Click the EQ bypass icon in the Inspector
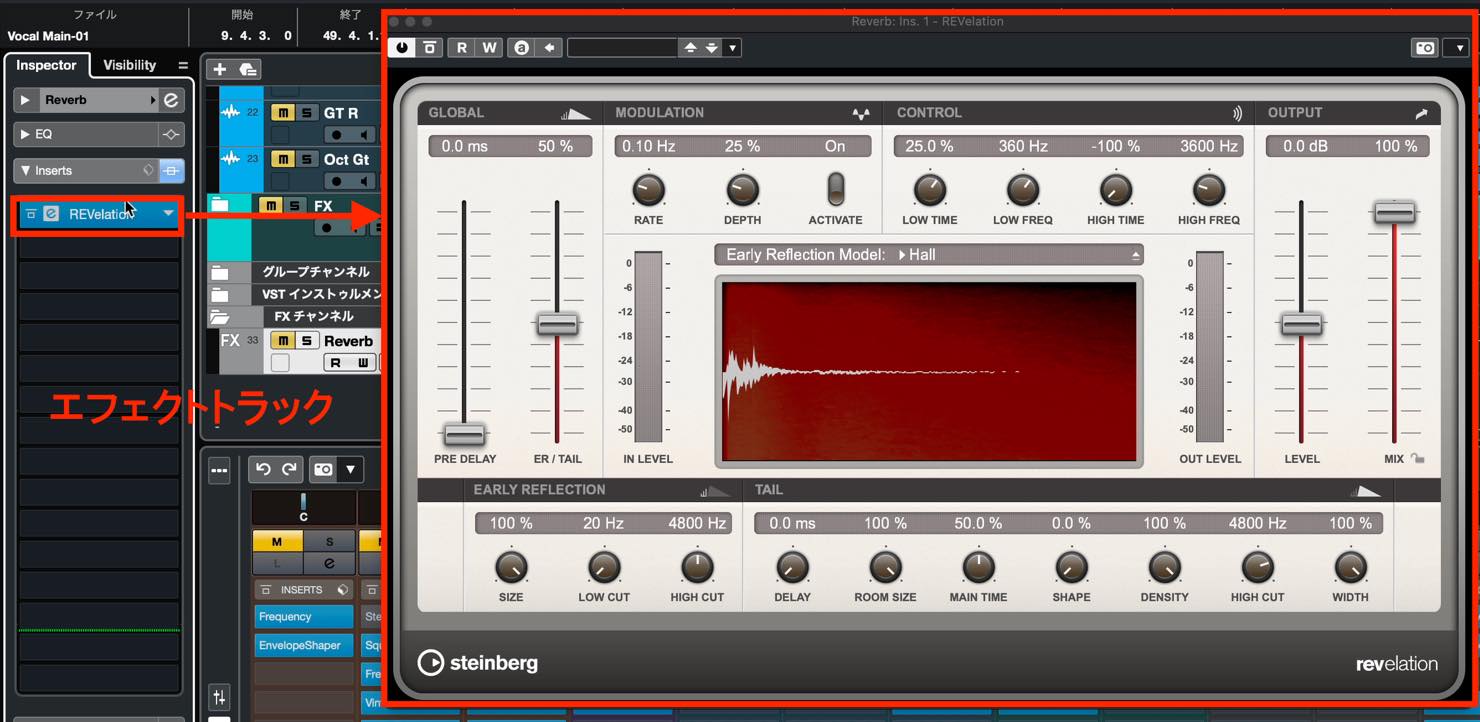Image resolution: width=1480 pixels, height=722 pixels. pos(171,134)
